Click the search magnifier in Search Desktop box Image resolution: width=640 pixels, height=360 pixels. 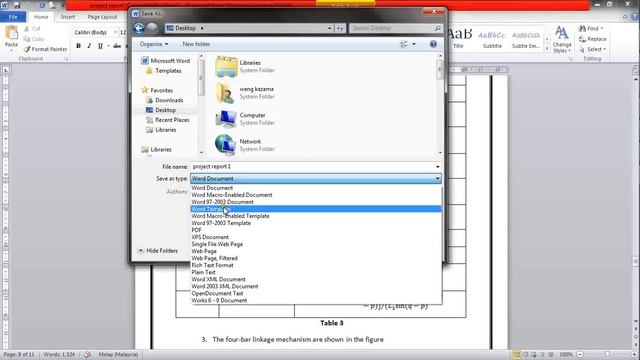[x=437, y=28]
